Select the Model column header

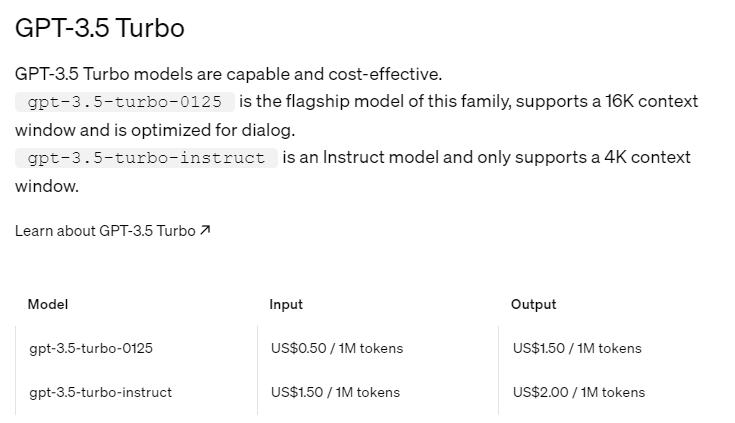coord(48,304)
